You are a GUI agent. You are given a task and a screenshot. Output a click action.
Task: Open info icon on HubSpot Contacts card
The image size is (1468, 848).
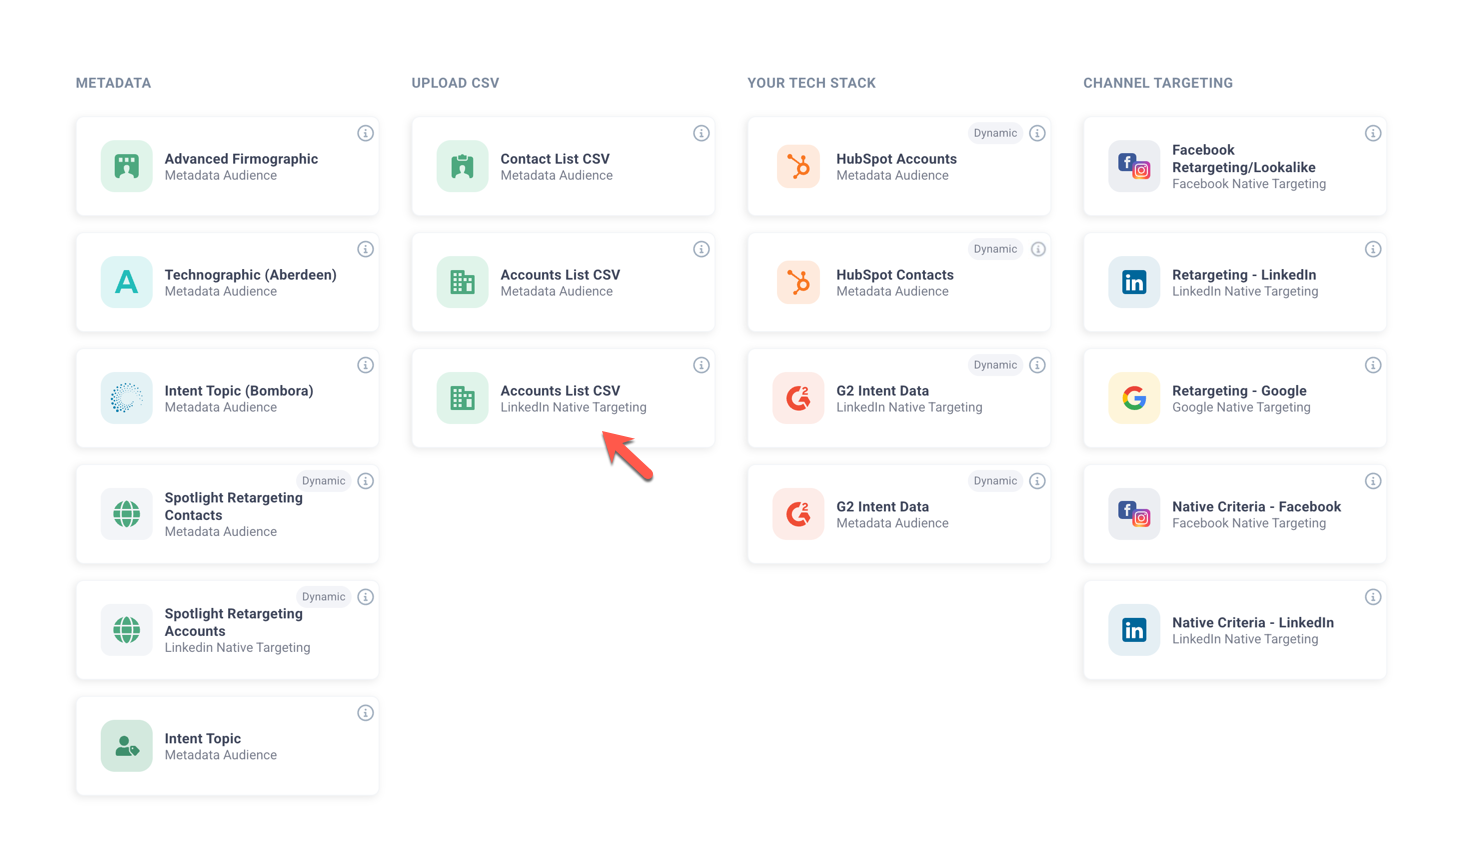click(1038, 249)
